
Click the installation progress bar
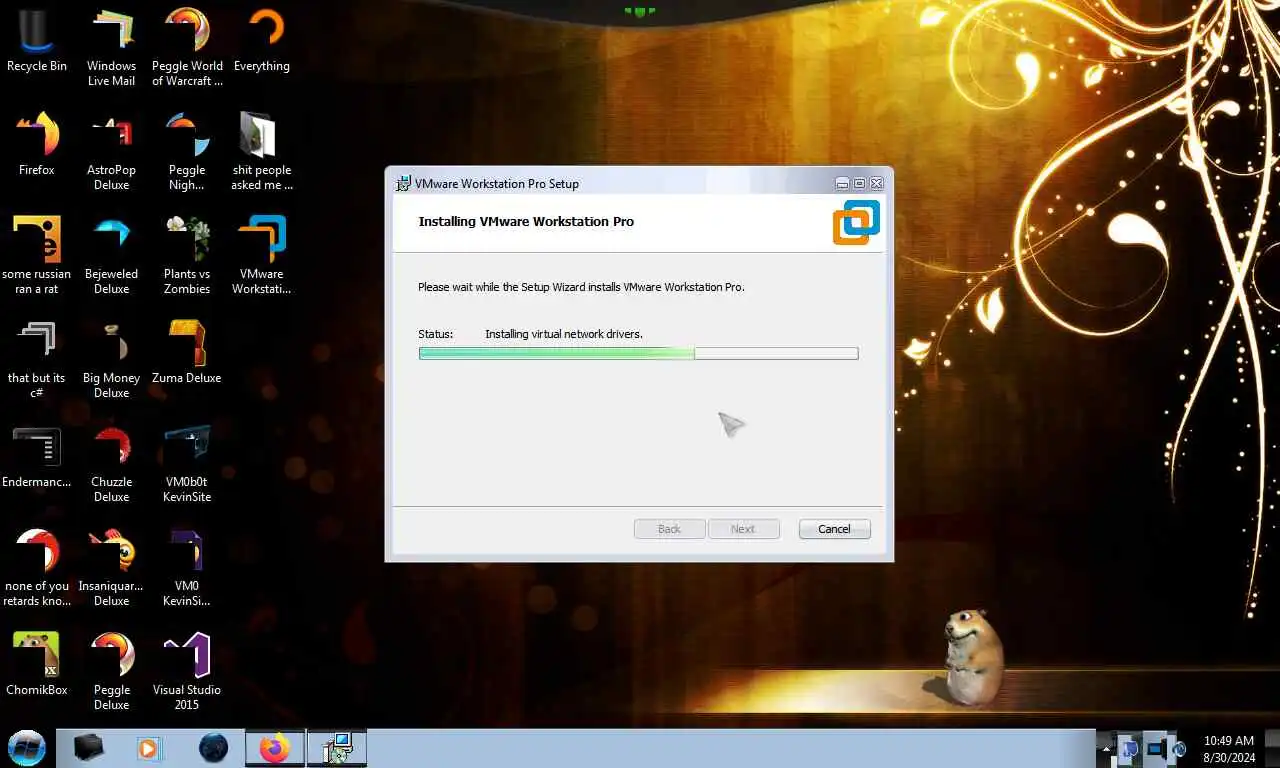coord(638,353)
